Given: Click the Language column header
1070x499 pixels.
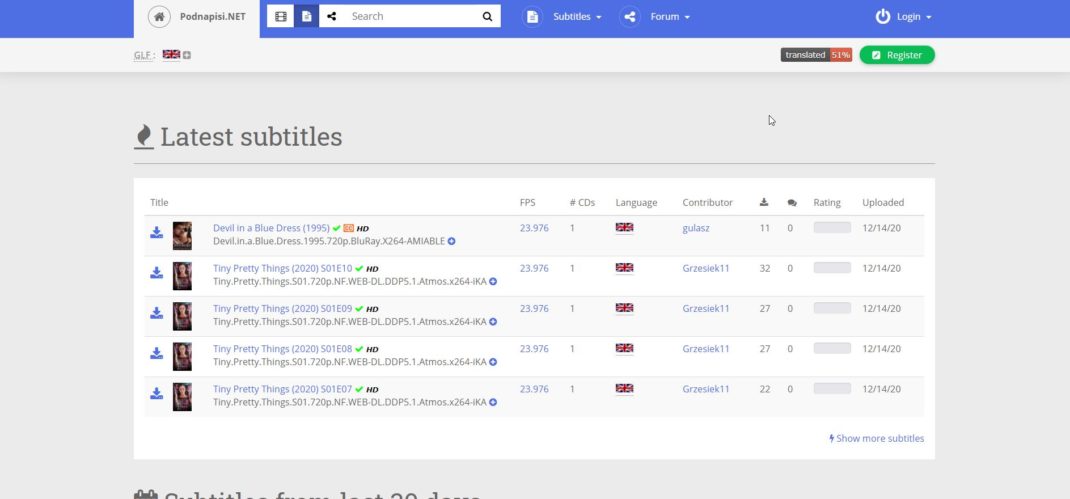Looking at the screenshot, I should [636, 203].
